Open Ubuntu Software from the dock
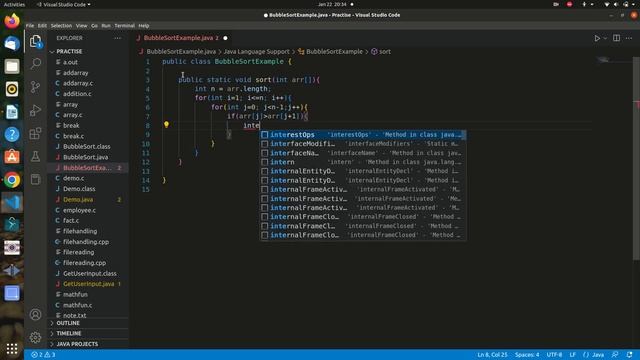 tap(12, 157)
